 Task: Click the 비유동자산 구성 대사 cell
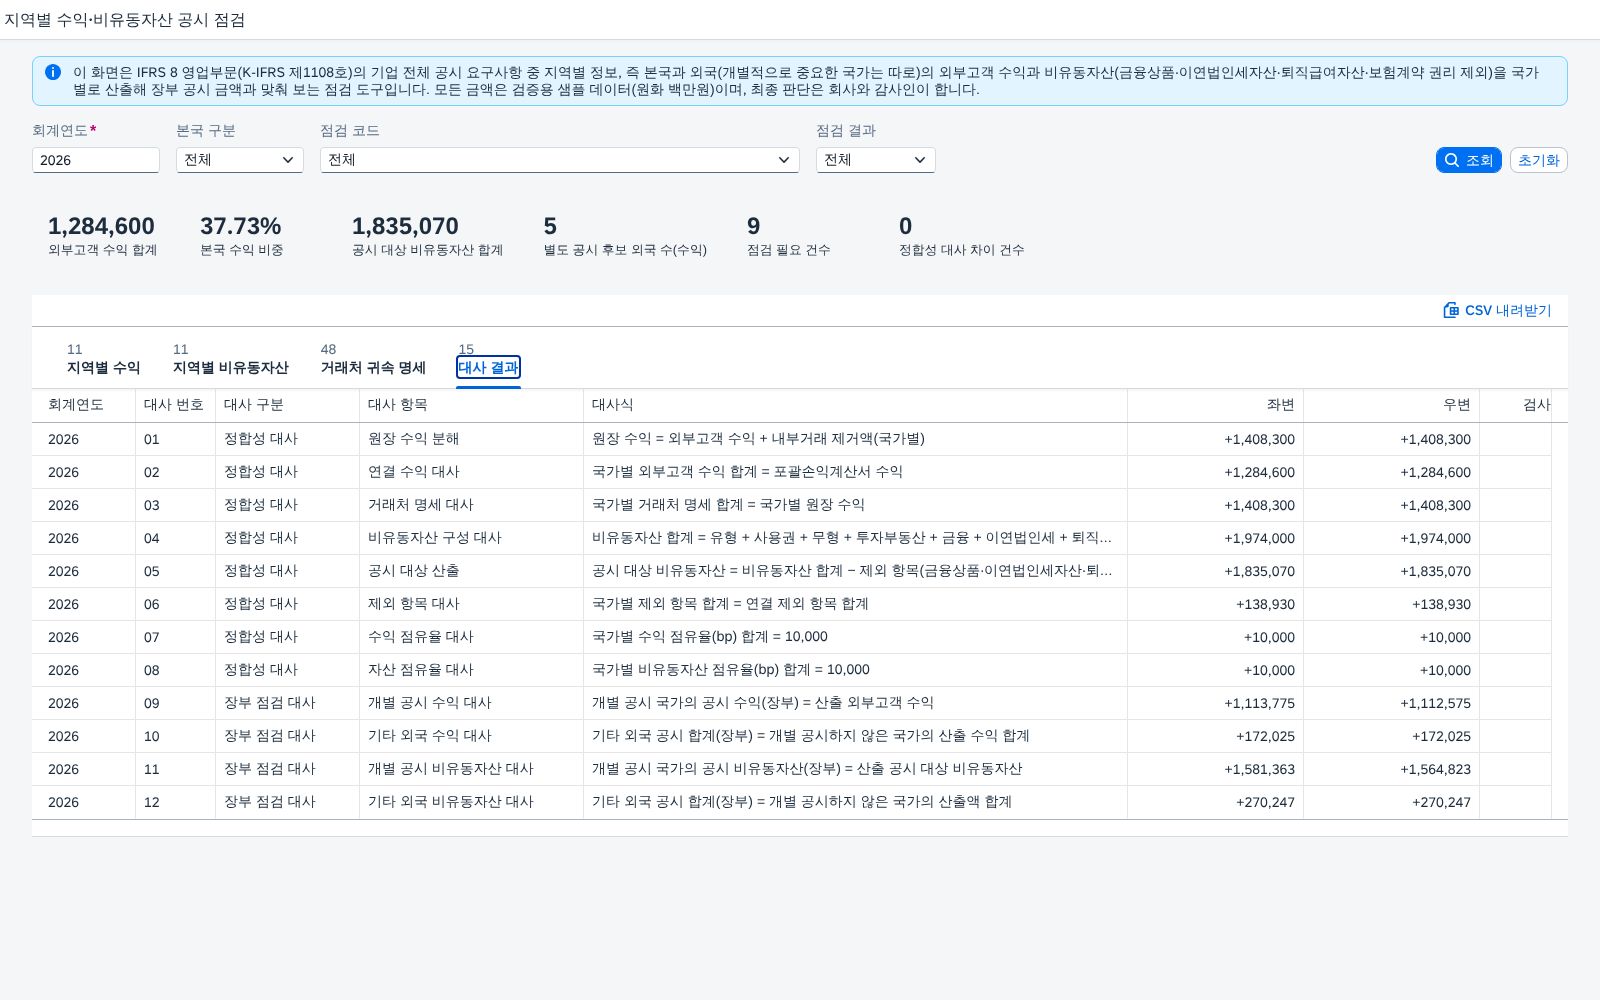click(471, 538)
